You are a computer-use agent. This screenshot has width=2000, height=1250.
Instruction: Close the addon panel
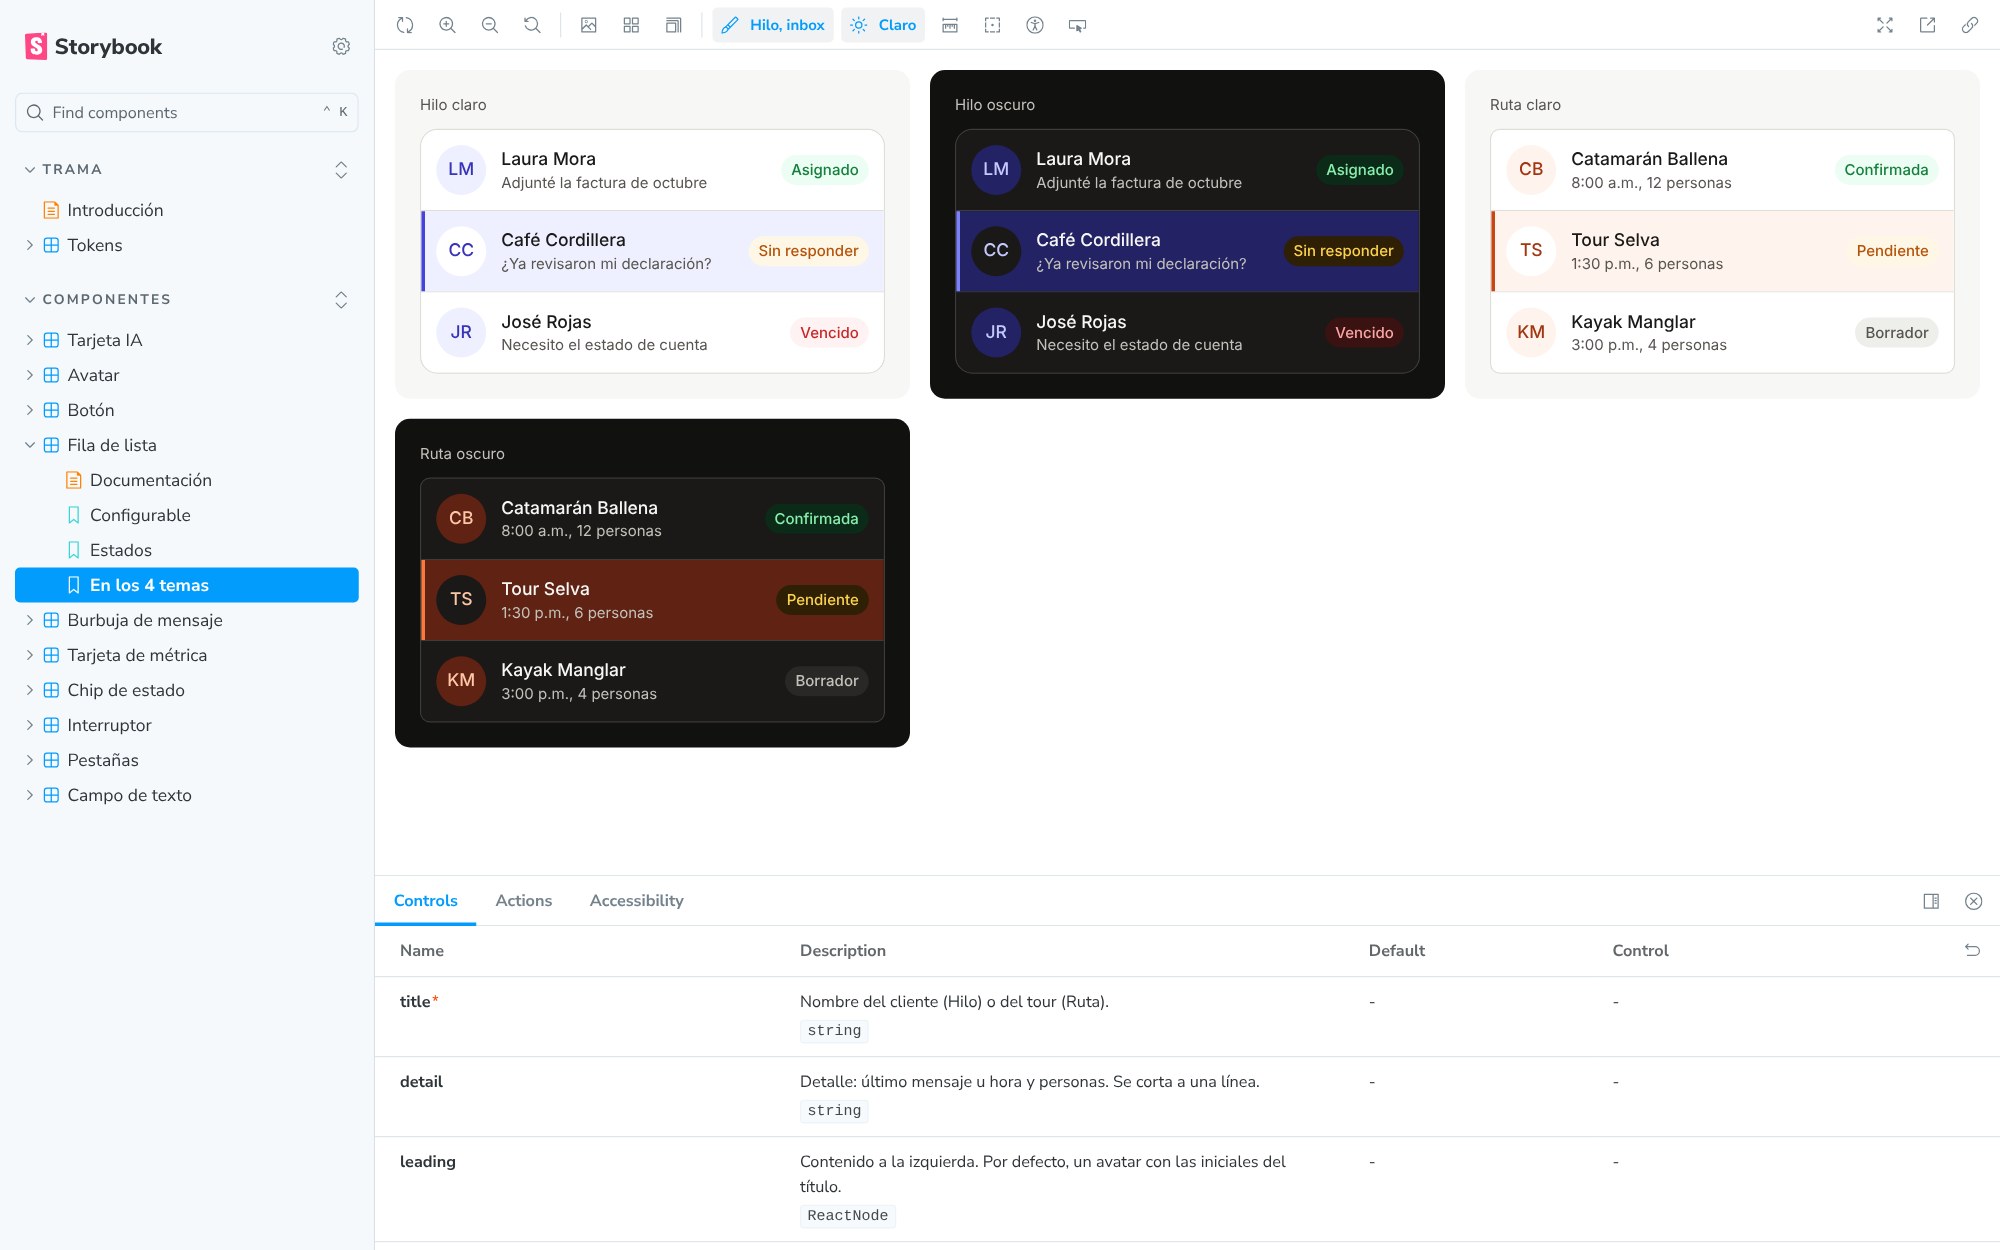(1973, 901)
